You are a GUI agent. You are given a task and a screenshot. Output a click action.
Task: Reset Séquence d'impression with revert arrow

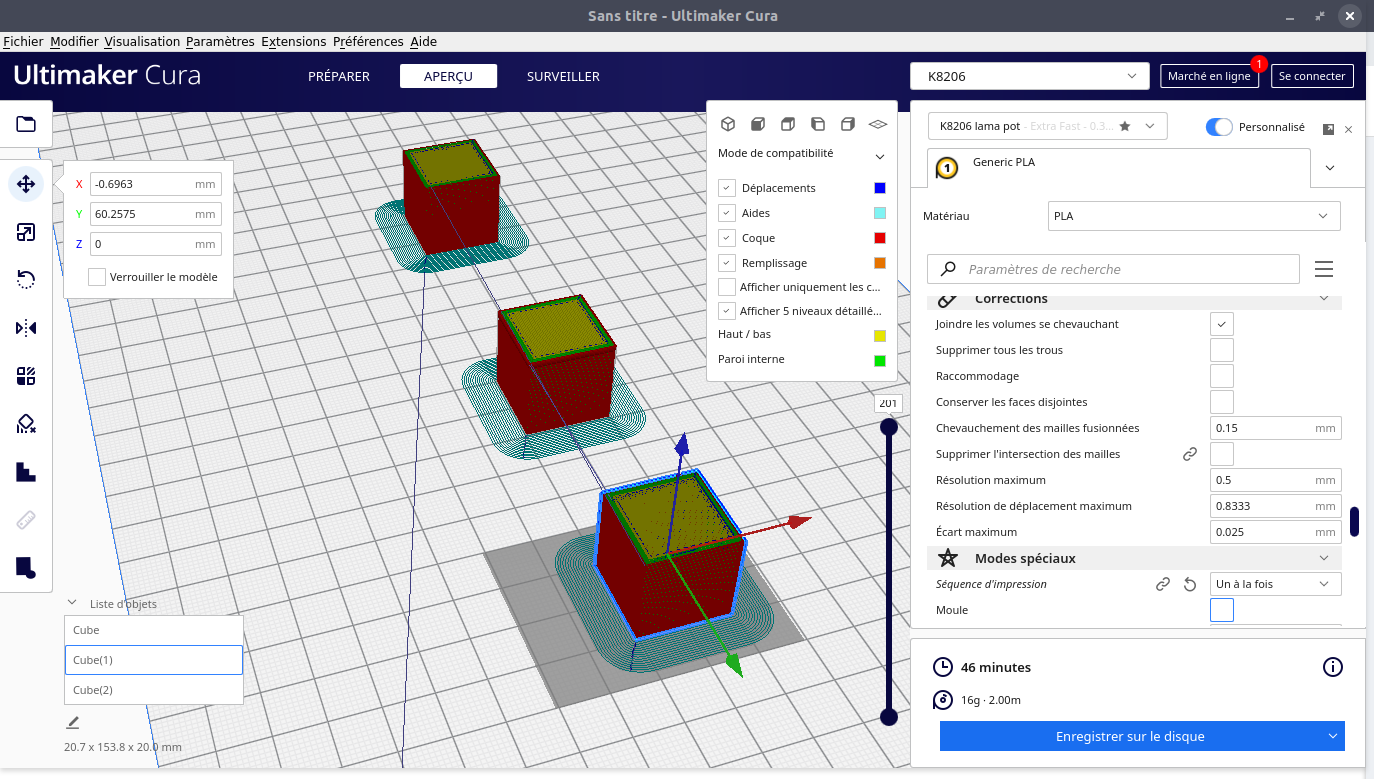coord(1190,584)
